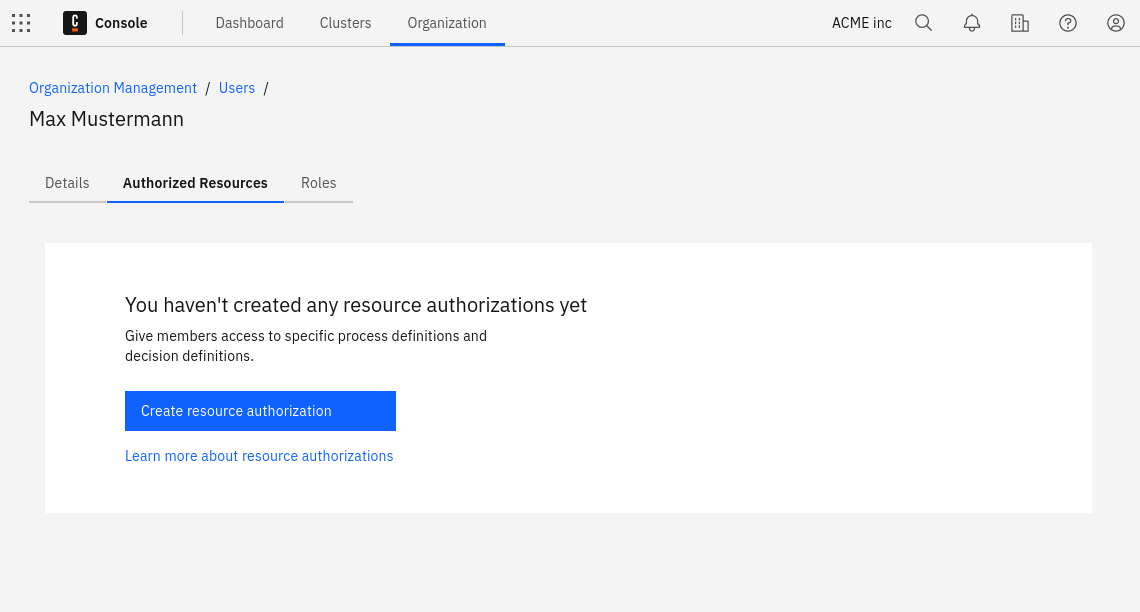
Task: Show notifications via the bell icon
Action: click(971, 23)
